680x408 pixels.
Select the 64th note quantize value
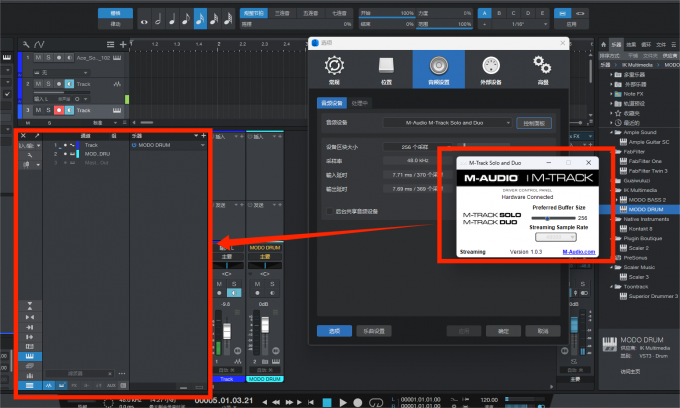coord(228,20)
